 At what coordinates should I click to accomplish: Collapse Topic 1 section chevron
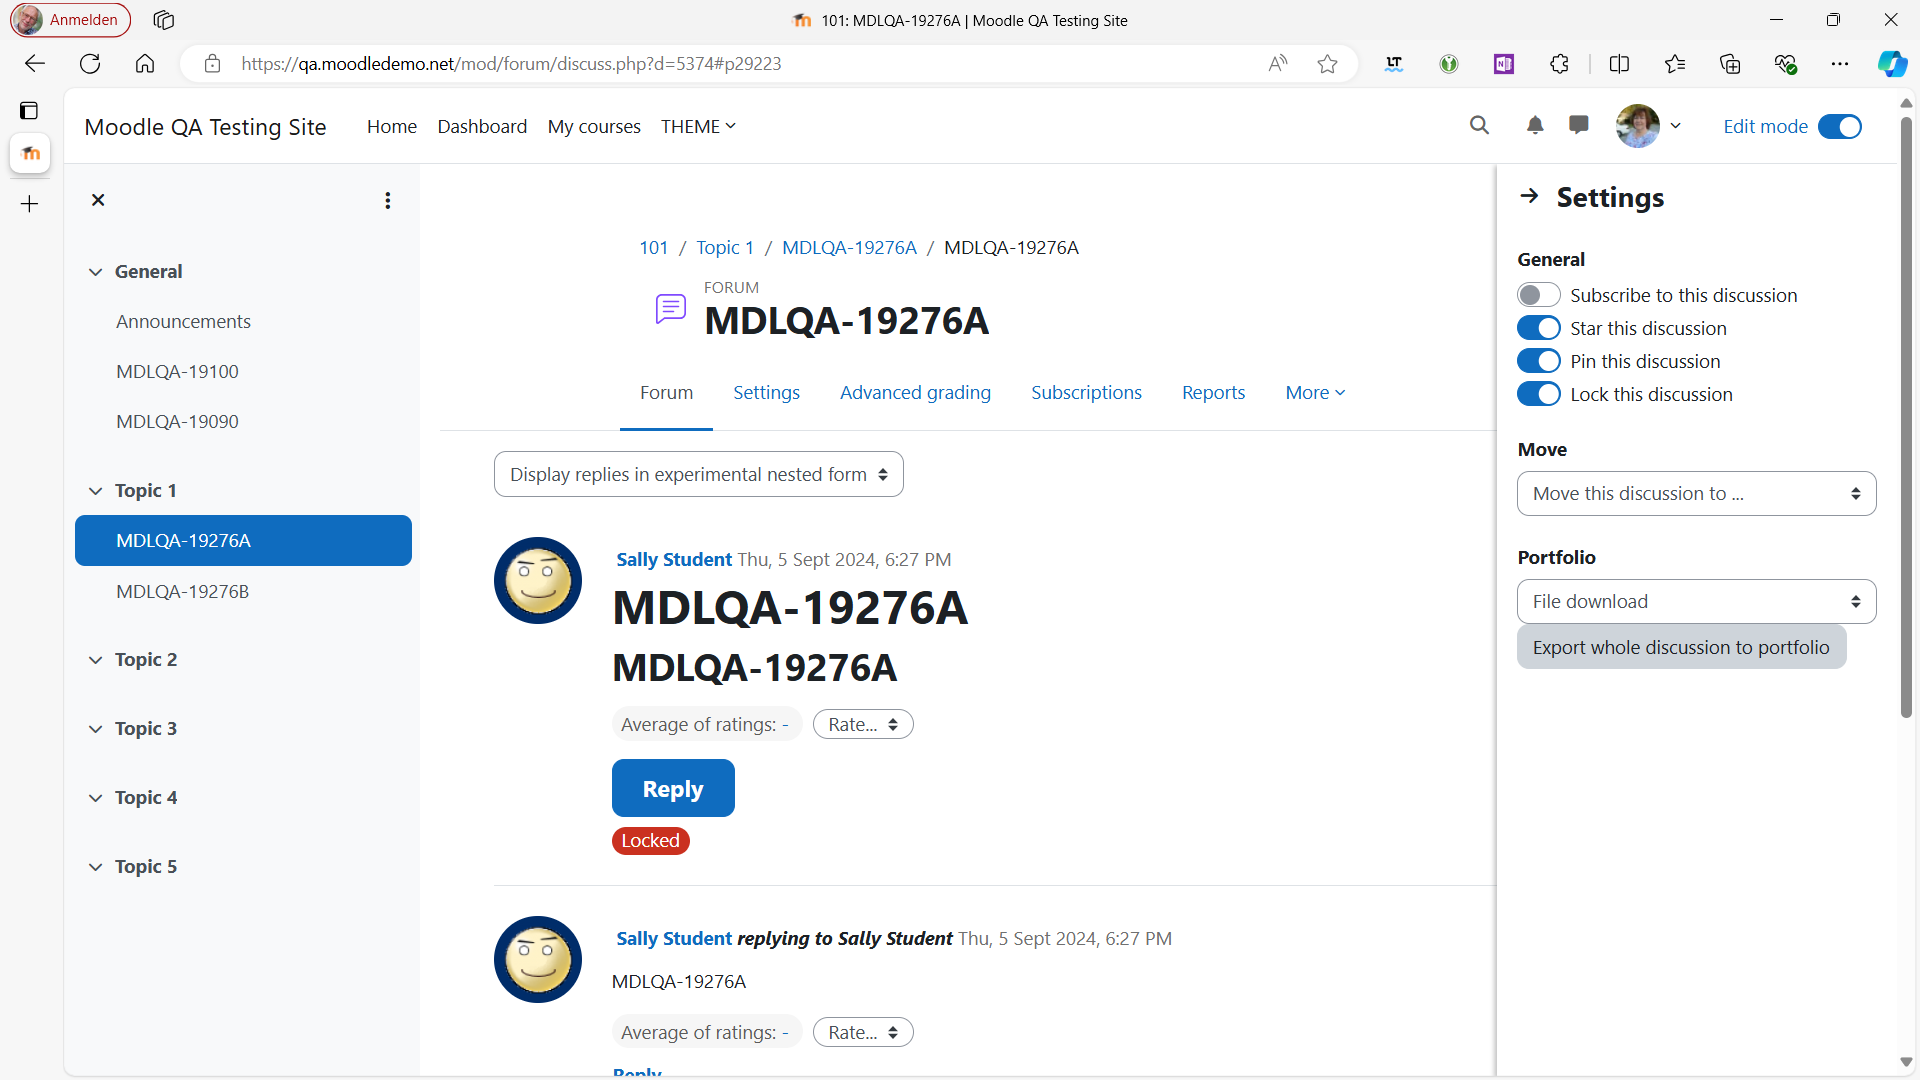click(95, 491)
